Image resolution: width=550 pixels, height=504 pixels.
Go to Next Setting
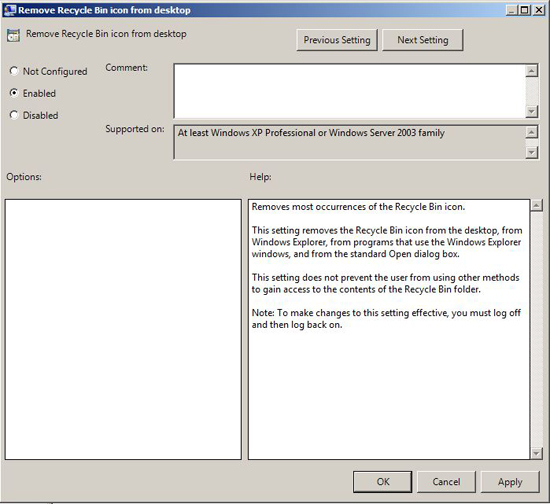pos(423,40)
